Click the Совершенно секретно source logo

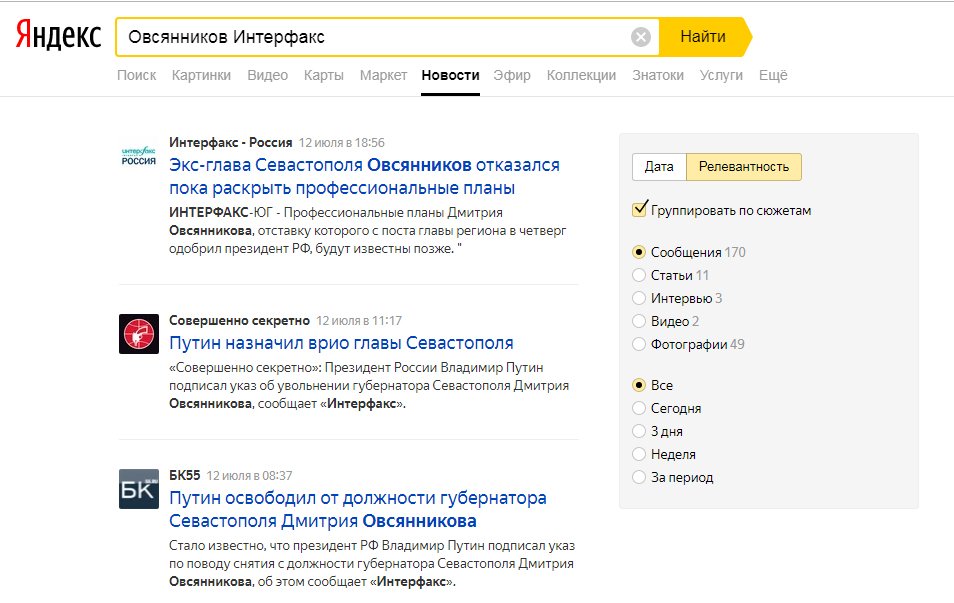(x=138, y=333)
